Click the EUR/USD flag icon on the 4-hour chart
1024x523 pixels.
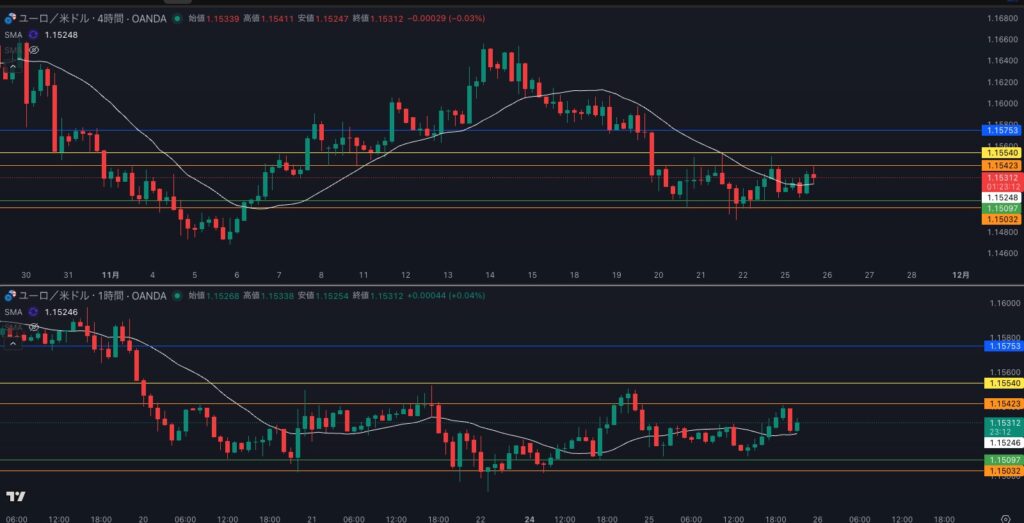(10, 18)
